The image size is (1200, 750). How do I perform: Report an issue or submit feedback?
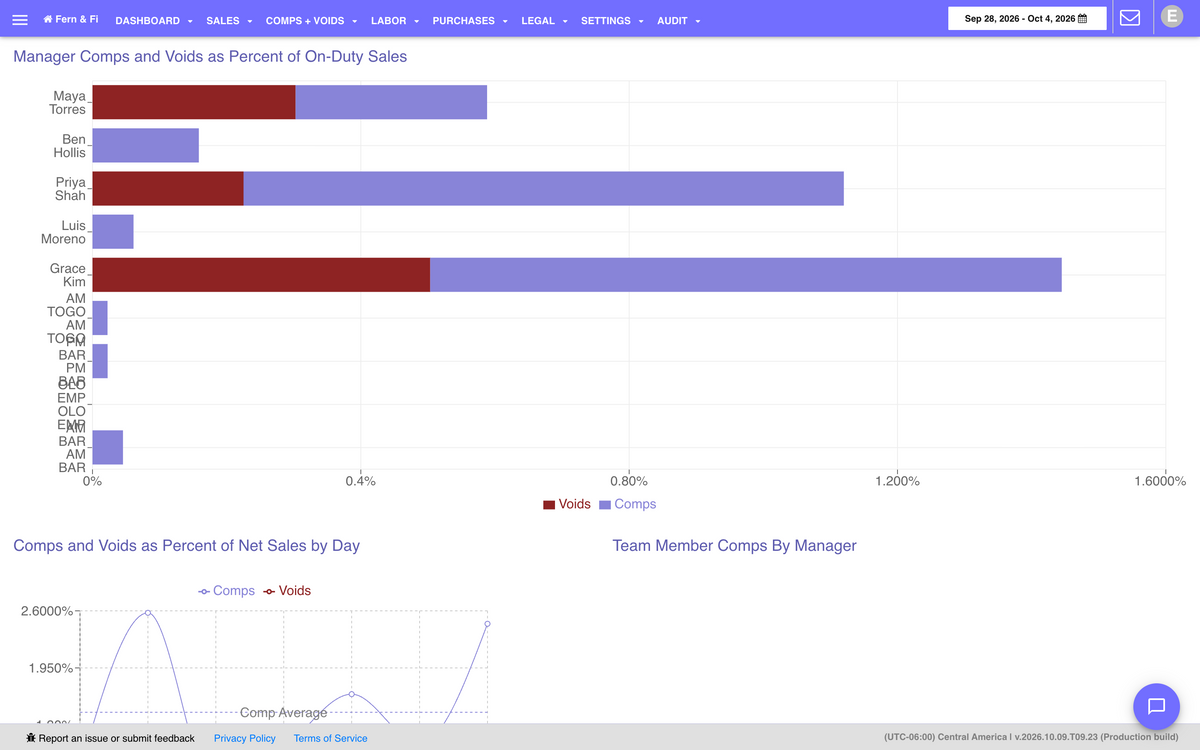[110, 738]
